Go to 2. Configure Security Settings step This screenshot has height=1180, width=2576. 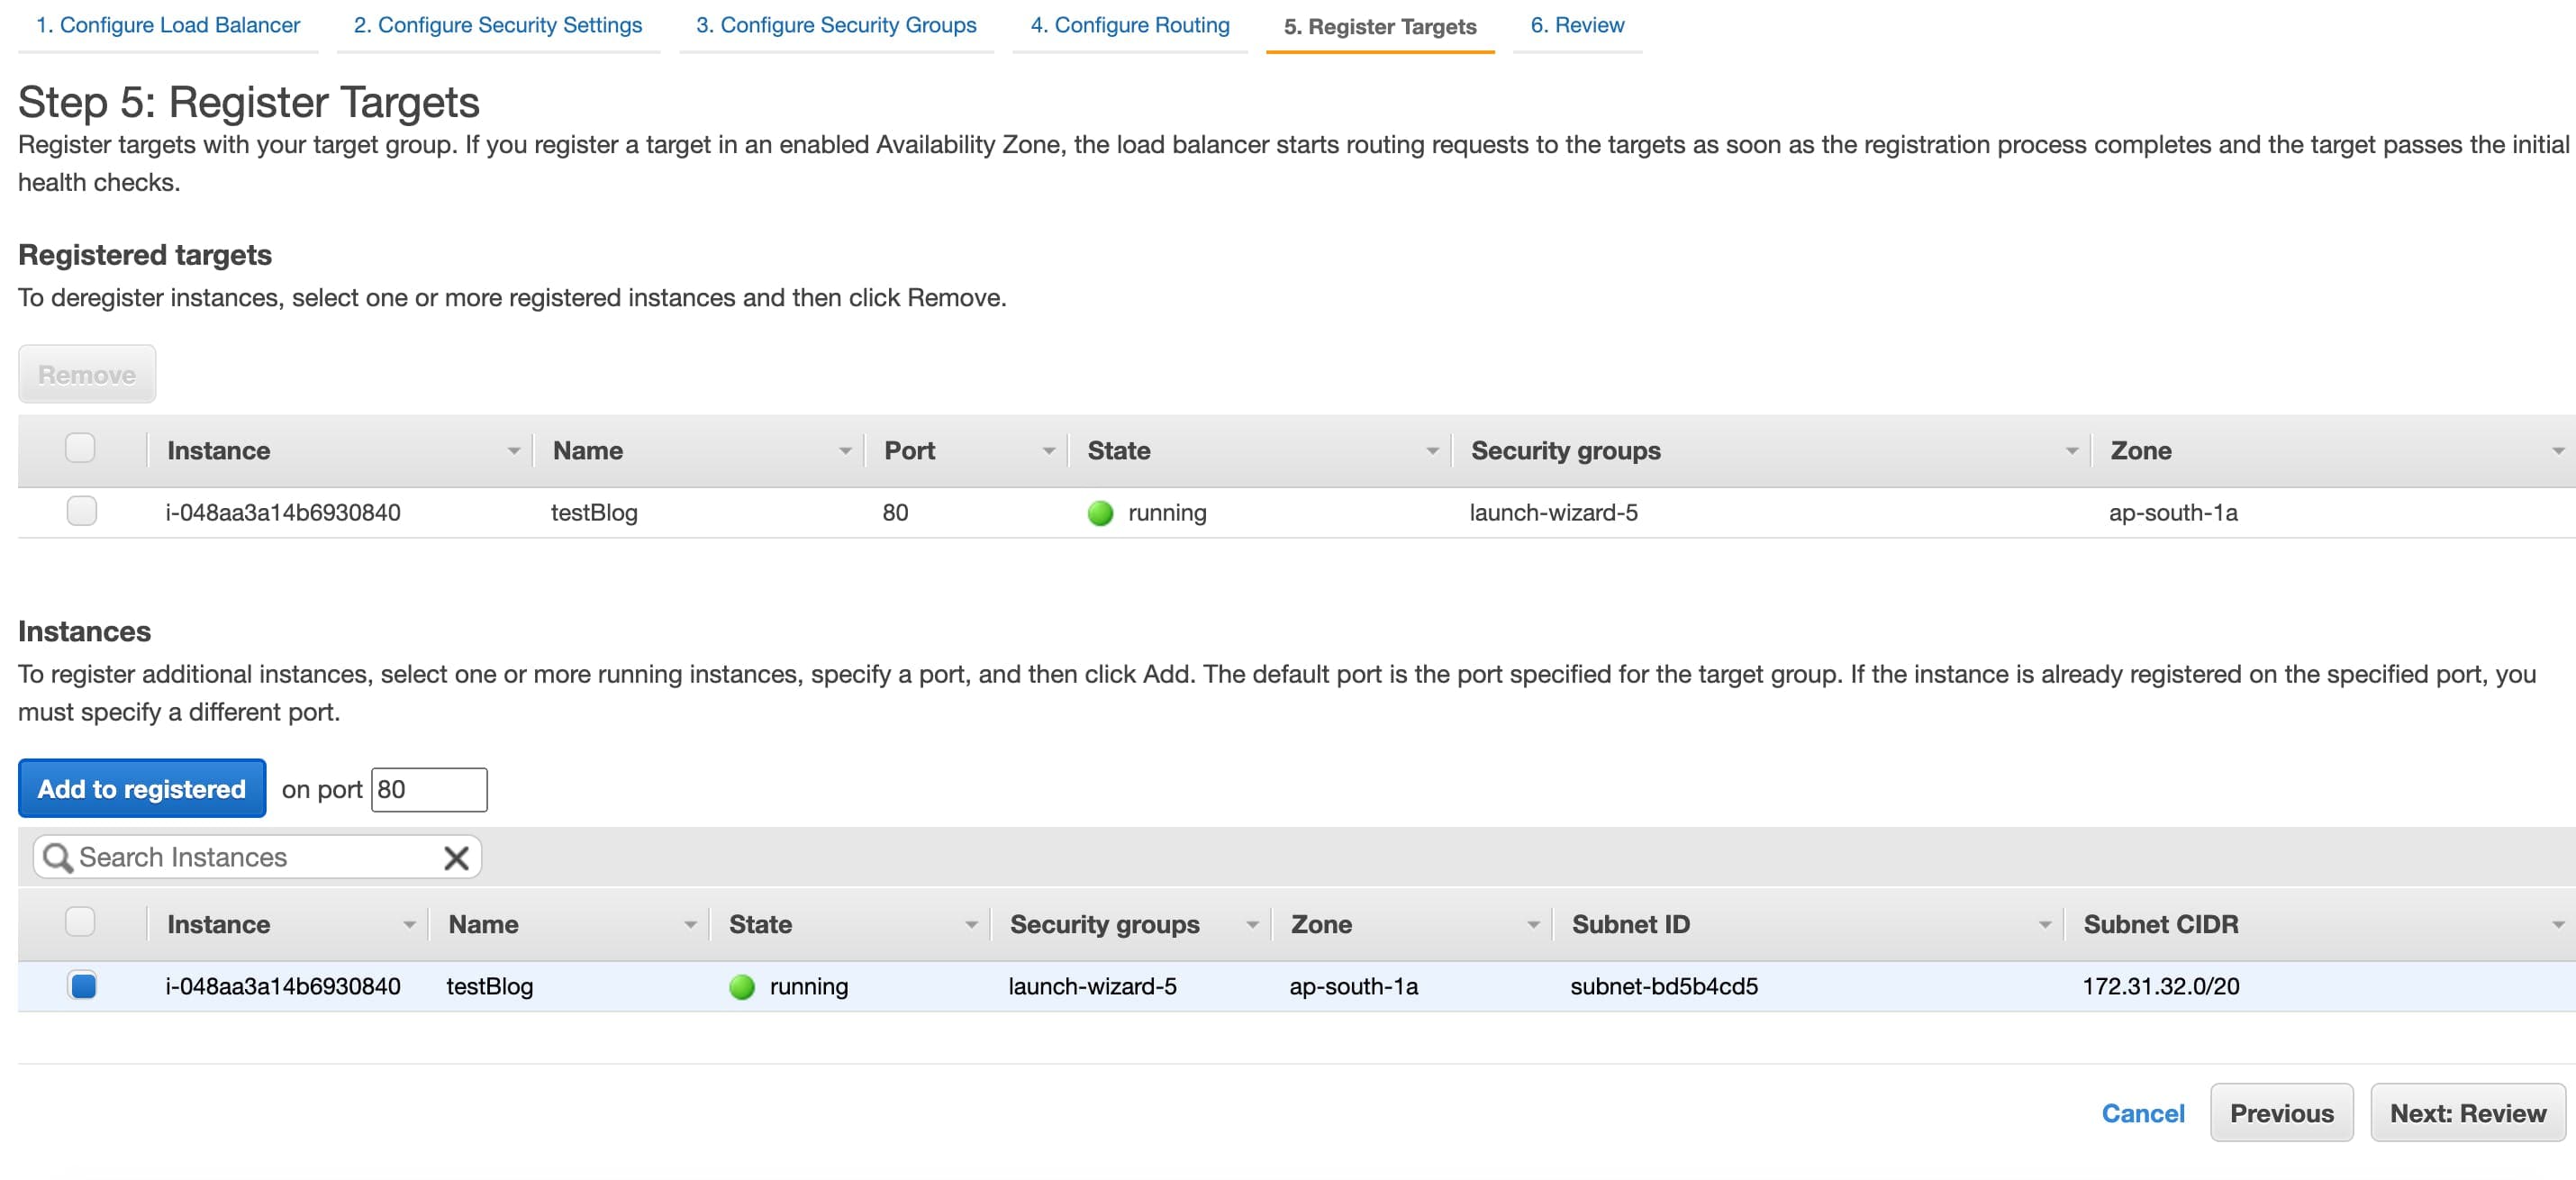point(498,25)
